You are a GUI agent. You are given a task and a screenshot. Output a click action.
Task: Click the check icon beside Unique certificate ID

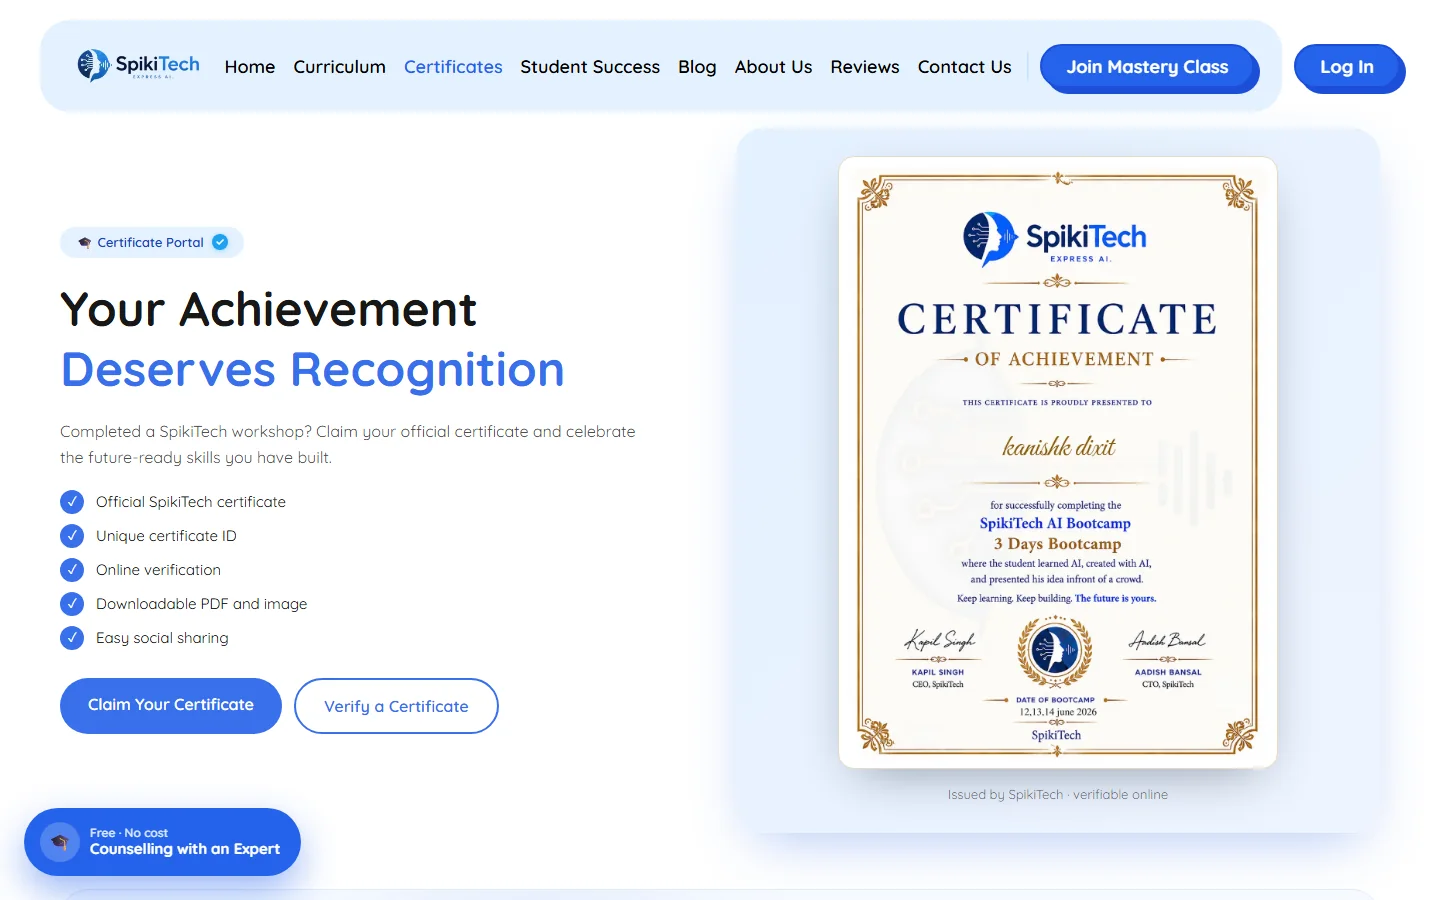tap(72, 536)
